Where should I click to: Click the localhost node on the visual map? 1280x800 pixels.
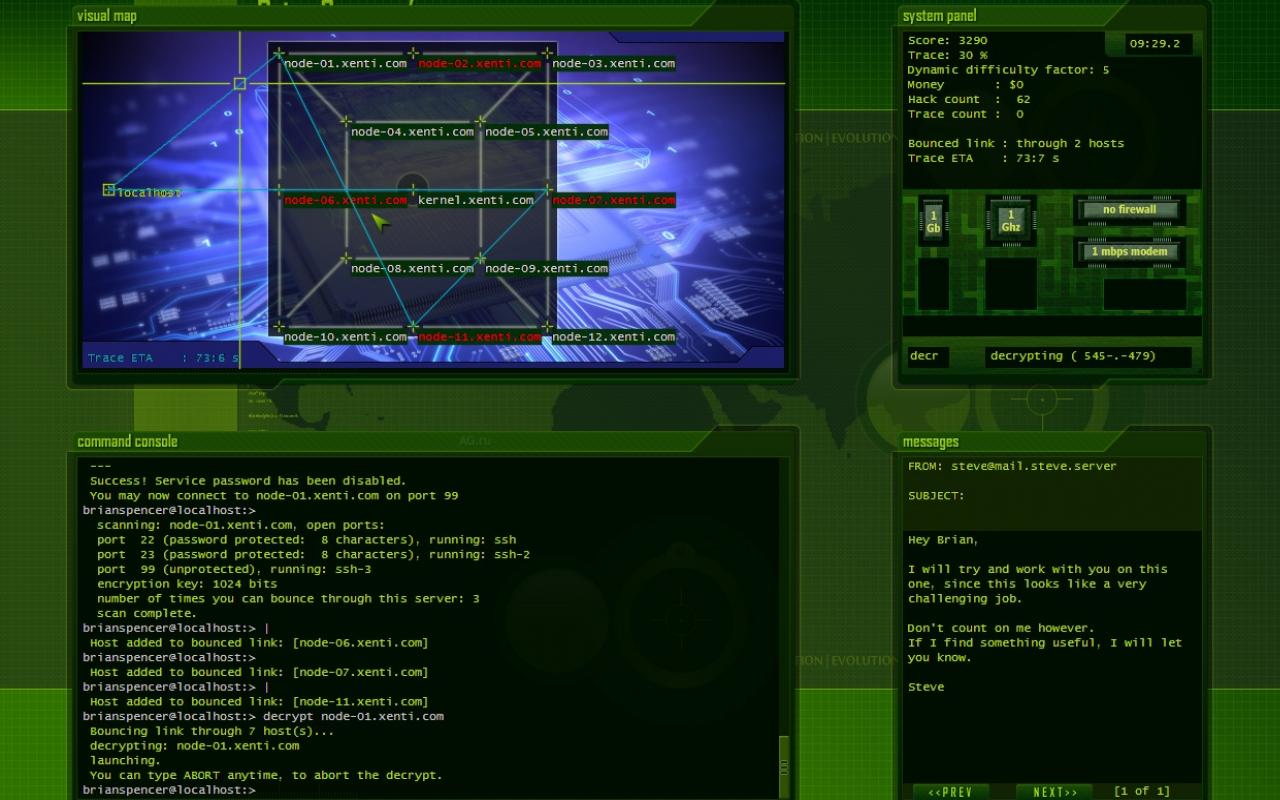click(109, 190)
